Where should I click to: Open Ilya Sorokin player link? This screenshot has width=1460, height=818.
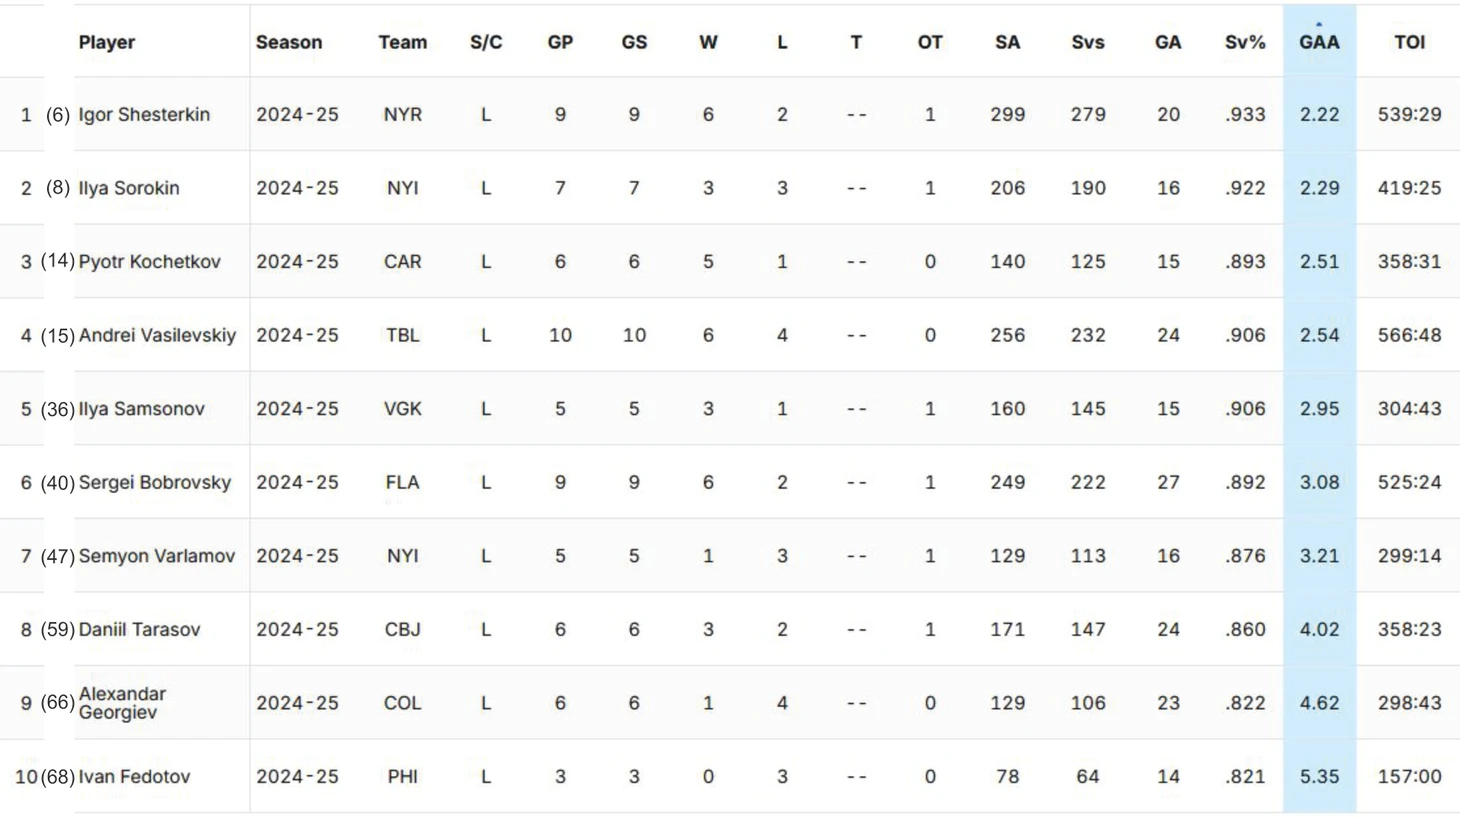tap(129, 188)
